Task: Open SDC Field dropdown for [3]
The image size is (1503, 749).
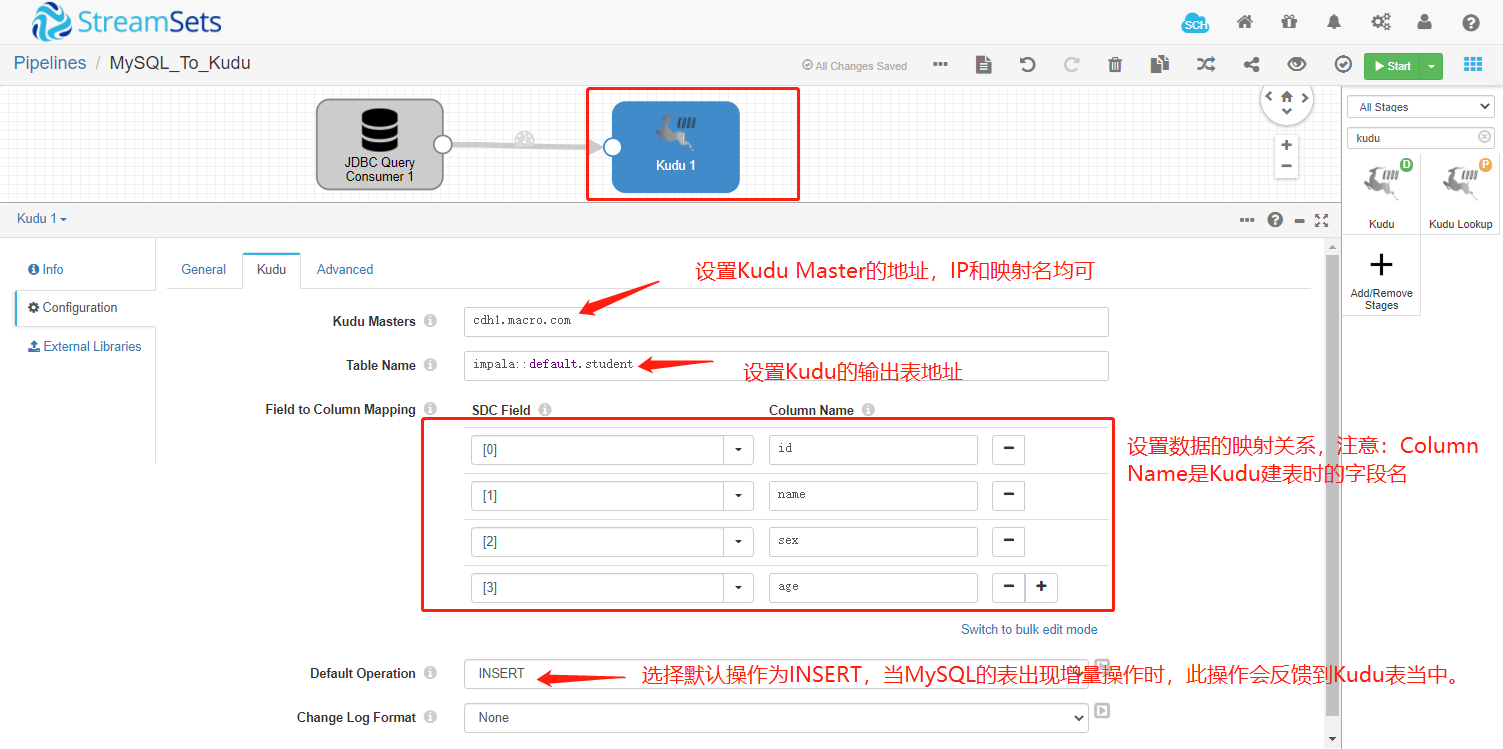Action: (x=738, y=588)
